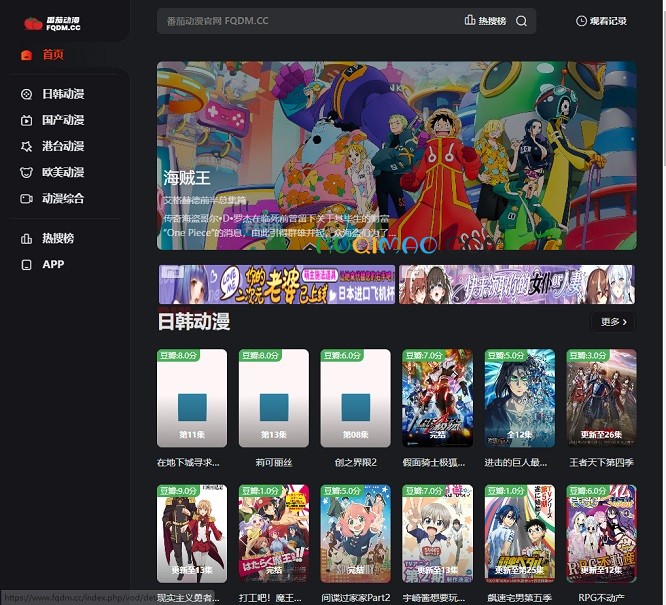This screenshot has height=605, width=666.
Task: Click the TV play icon for 国产动漫
Action: tap(26, 121)
